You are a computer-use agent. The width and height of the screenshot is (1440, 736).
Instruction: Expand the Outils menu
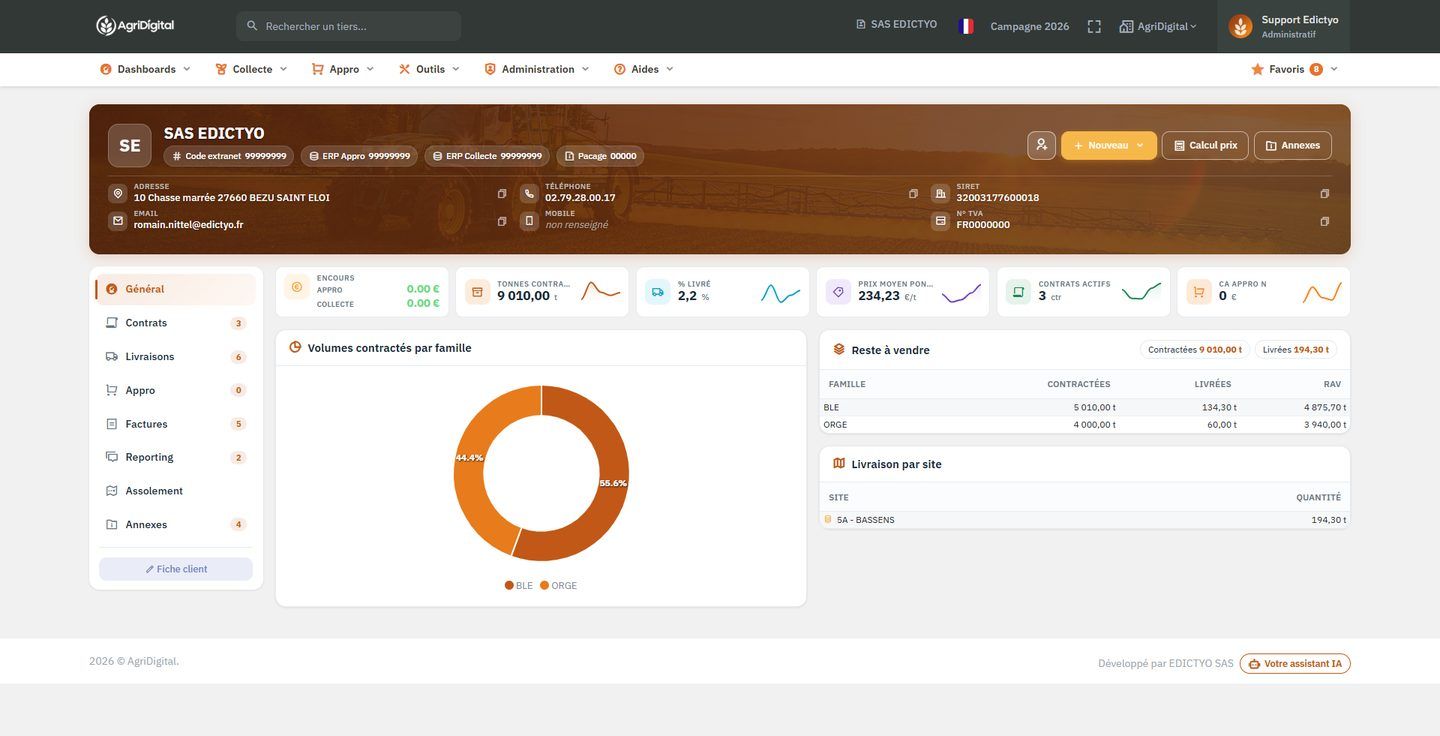pos(429,69)
